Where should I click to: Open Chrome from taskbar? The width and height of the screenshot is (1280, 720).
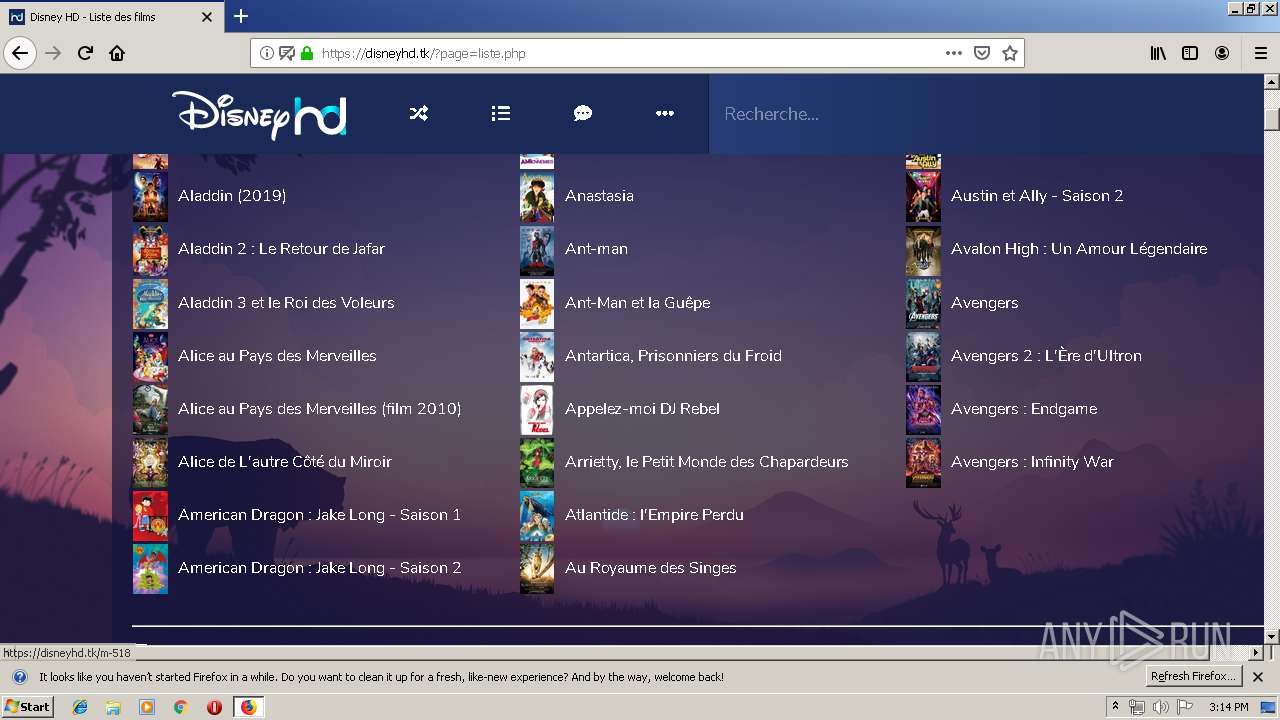coord(180,707)
